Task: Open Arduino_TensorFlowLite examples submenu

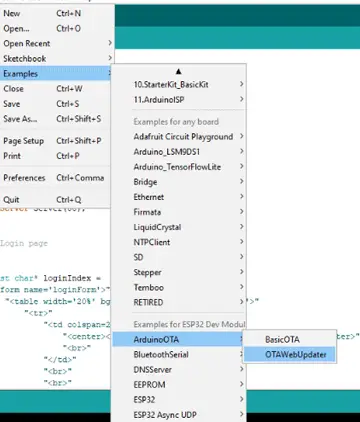Action: pos(179,167)
